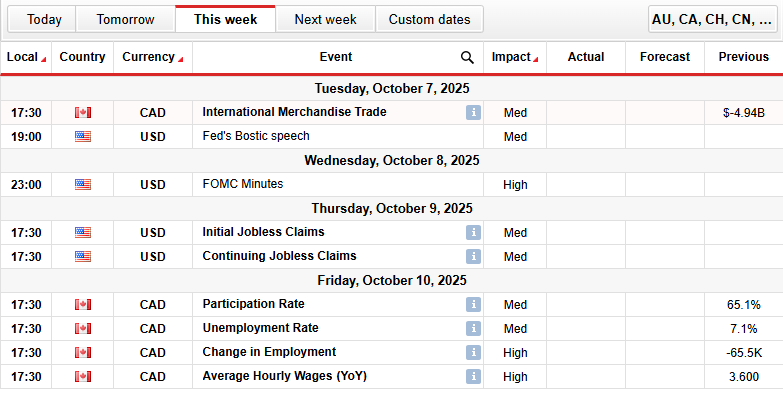Select the Tomorrow tab
The height and width of the screenshot is (401, 783).
pyautogui.click(x=125, y=19)
